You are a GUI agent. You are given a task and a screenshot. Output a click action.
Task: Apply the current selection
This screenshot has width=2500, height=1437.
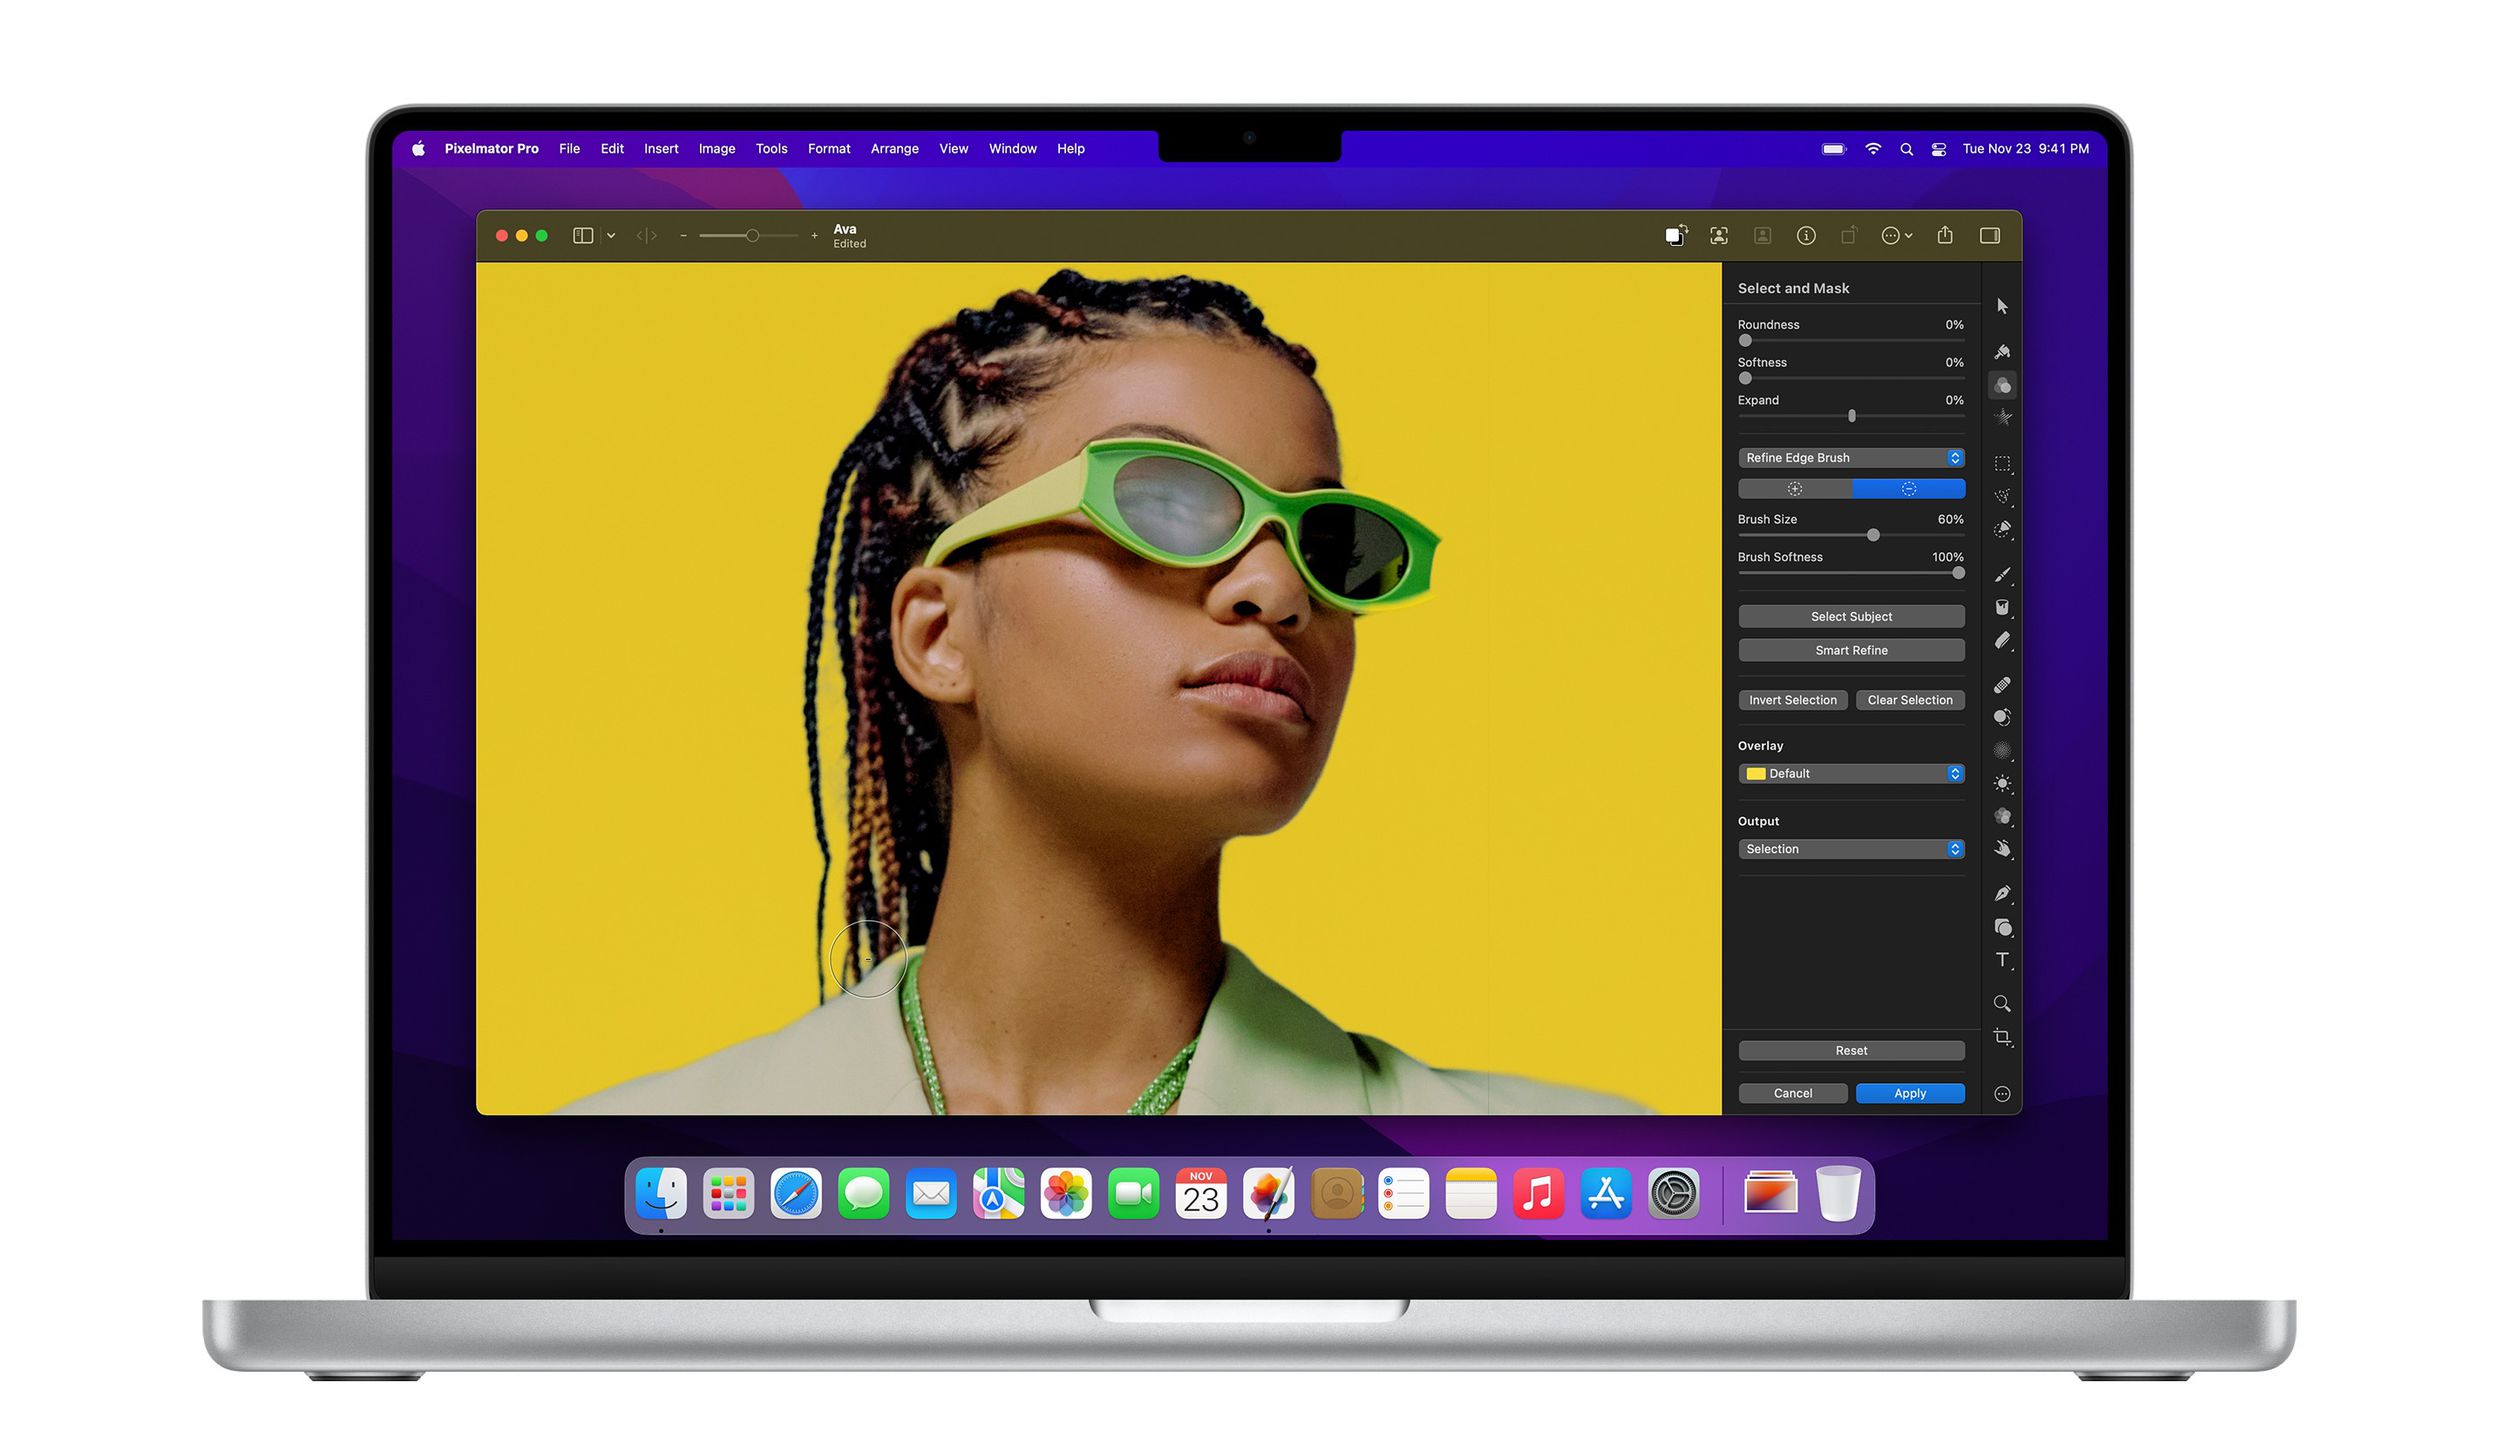pos(1909,1093)
